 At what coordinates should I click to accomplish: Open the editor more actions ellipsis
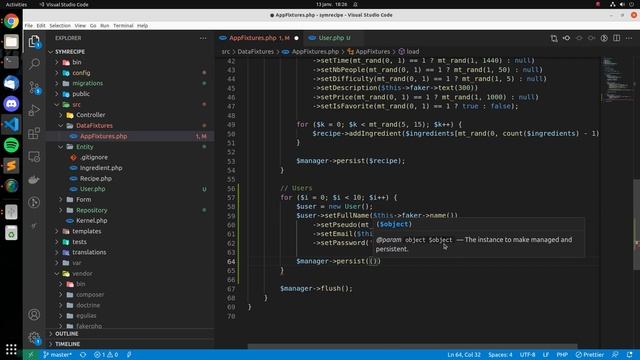[629, 38]
